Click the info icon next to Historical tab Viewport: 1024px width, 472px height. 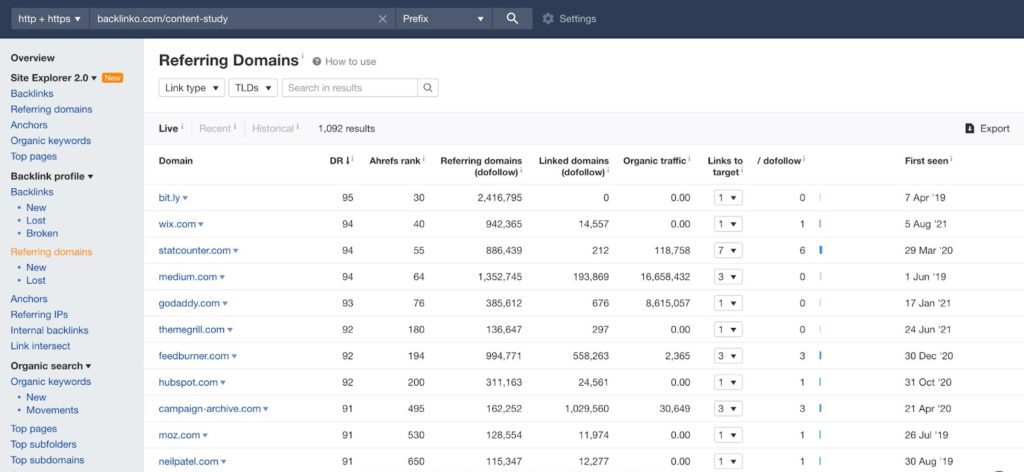pyautogui.click(x=298, y=126)
